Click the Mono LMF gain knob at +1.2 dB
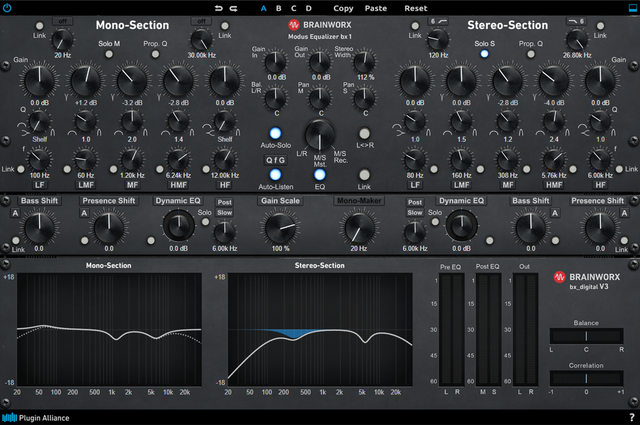640x425 pixels. pos(86,81)
